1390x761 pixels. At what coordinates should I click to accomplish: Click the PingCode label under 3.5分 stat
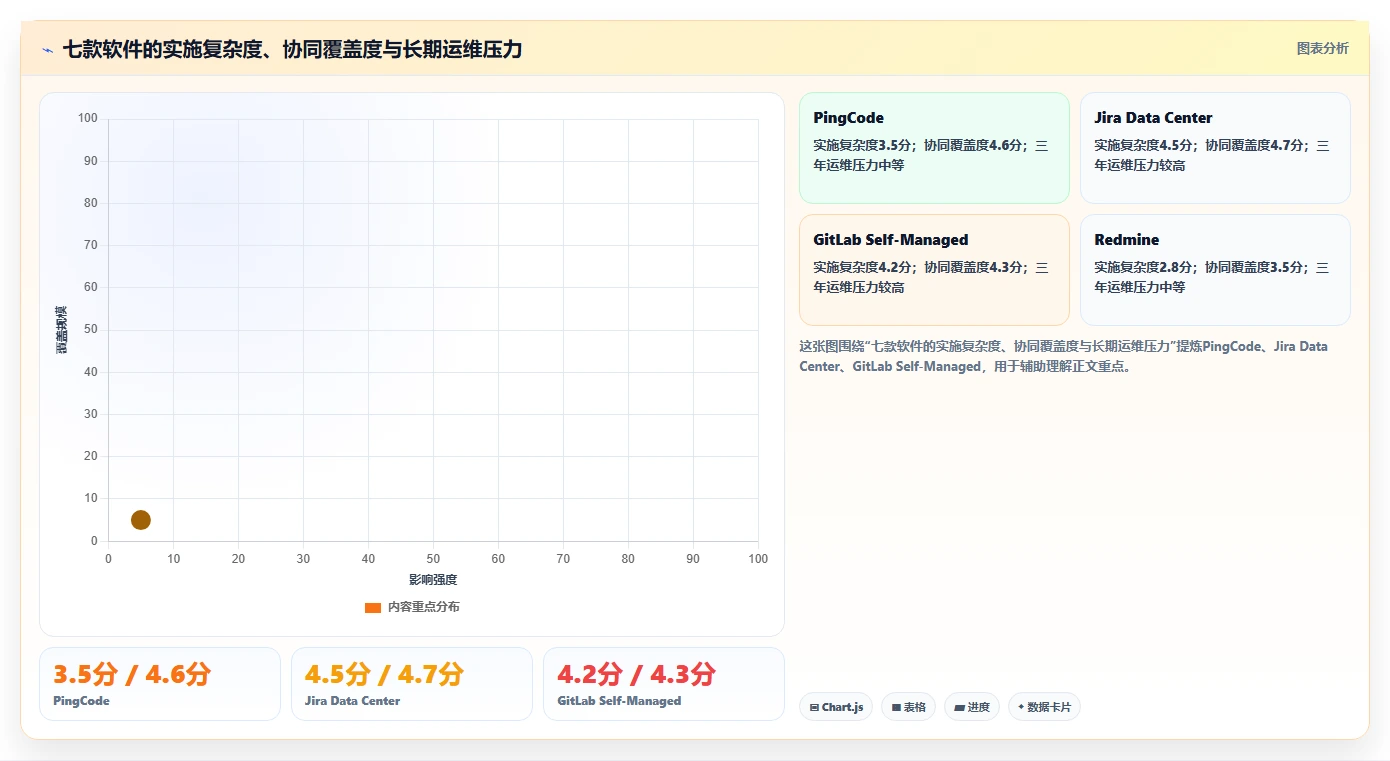pyautogui.click(x=81, y=701)
